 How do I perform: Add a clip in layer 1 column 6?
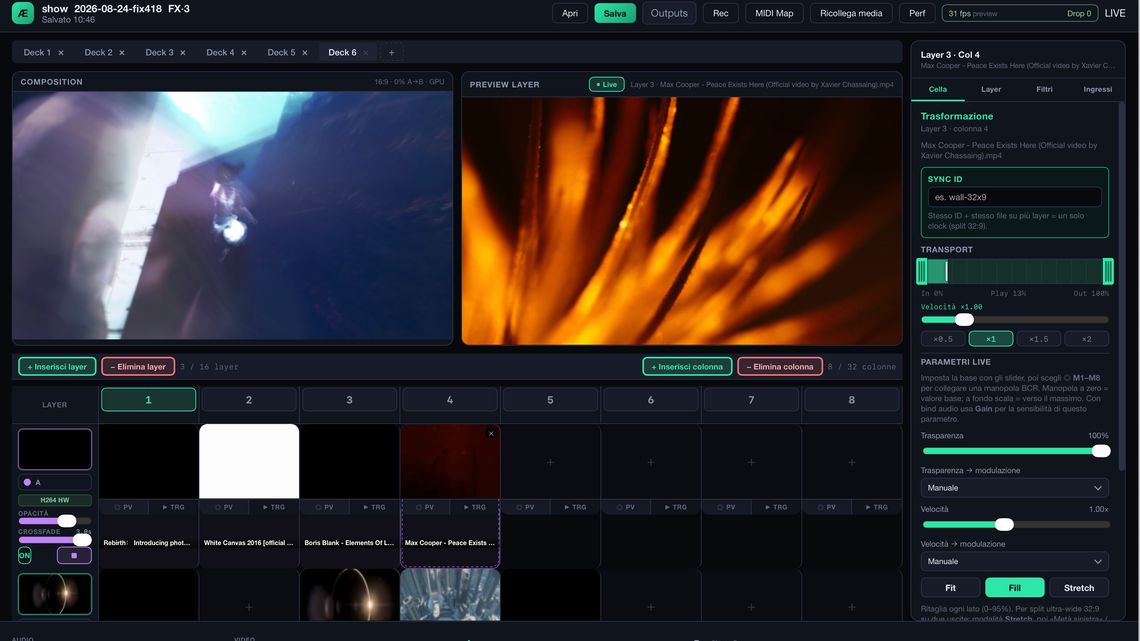click(x=651, y=462)
